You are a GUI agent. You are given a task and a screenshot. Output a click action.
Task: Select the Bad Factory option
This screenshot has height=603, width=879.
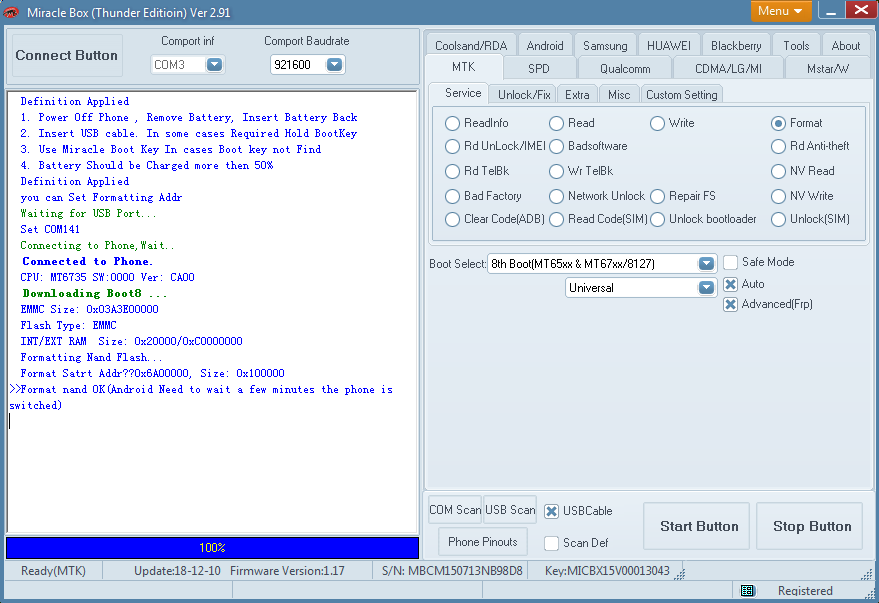point(452,197)
